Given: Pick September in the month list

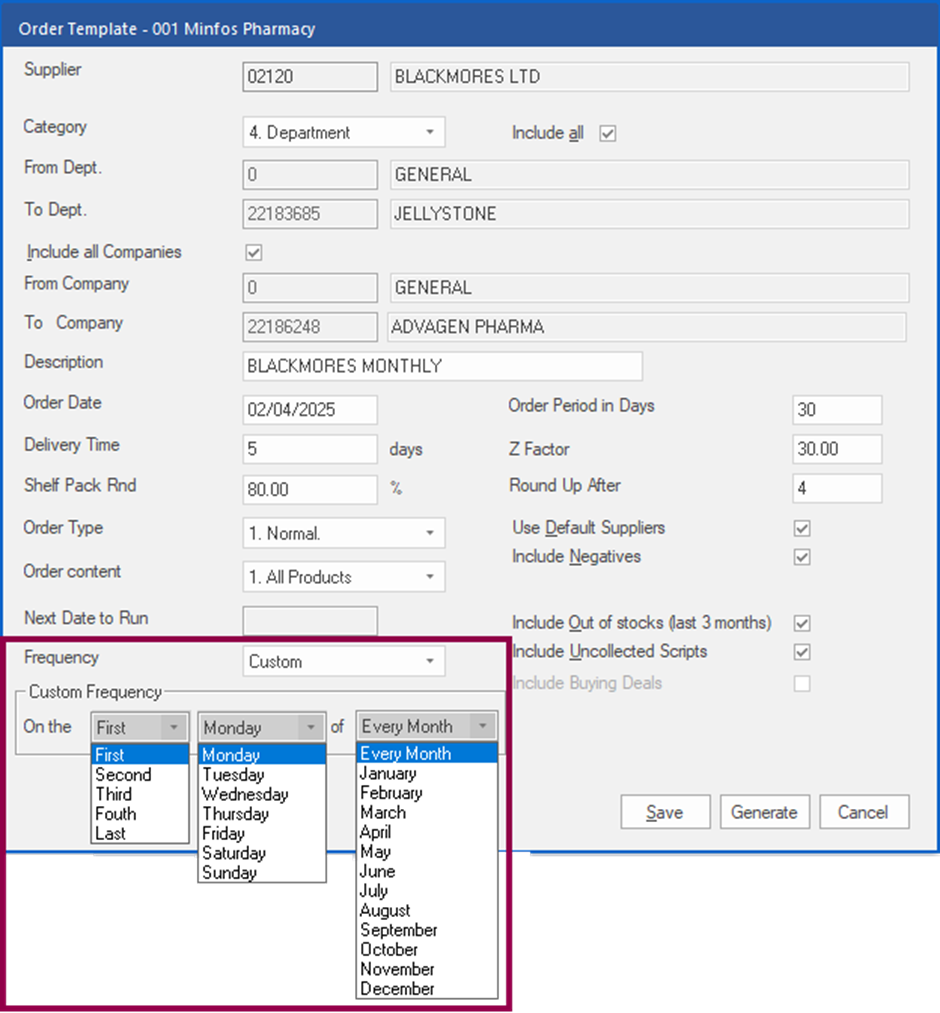Looking at the screenshot, I should point(427,930).
